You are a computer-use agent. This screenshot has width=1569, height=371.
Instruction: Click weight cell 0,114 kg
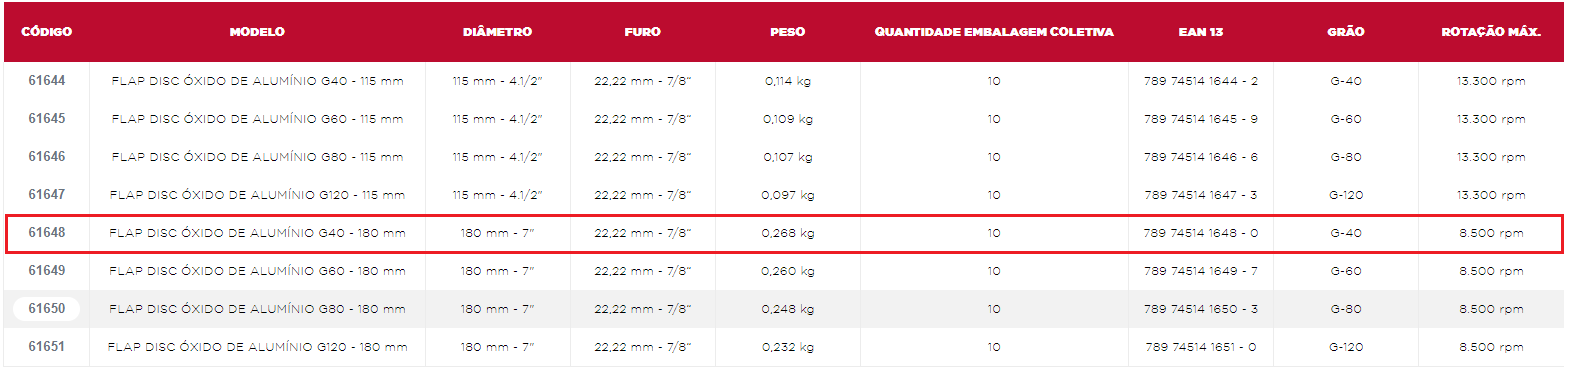click(x=787, y=81)
